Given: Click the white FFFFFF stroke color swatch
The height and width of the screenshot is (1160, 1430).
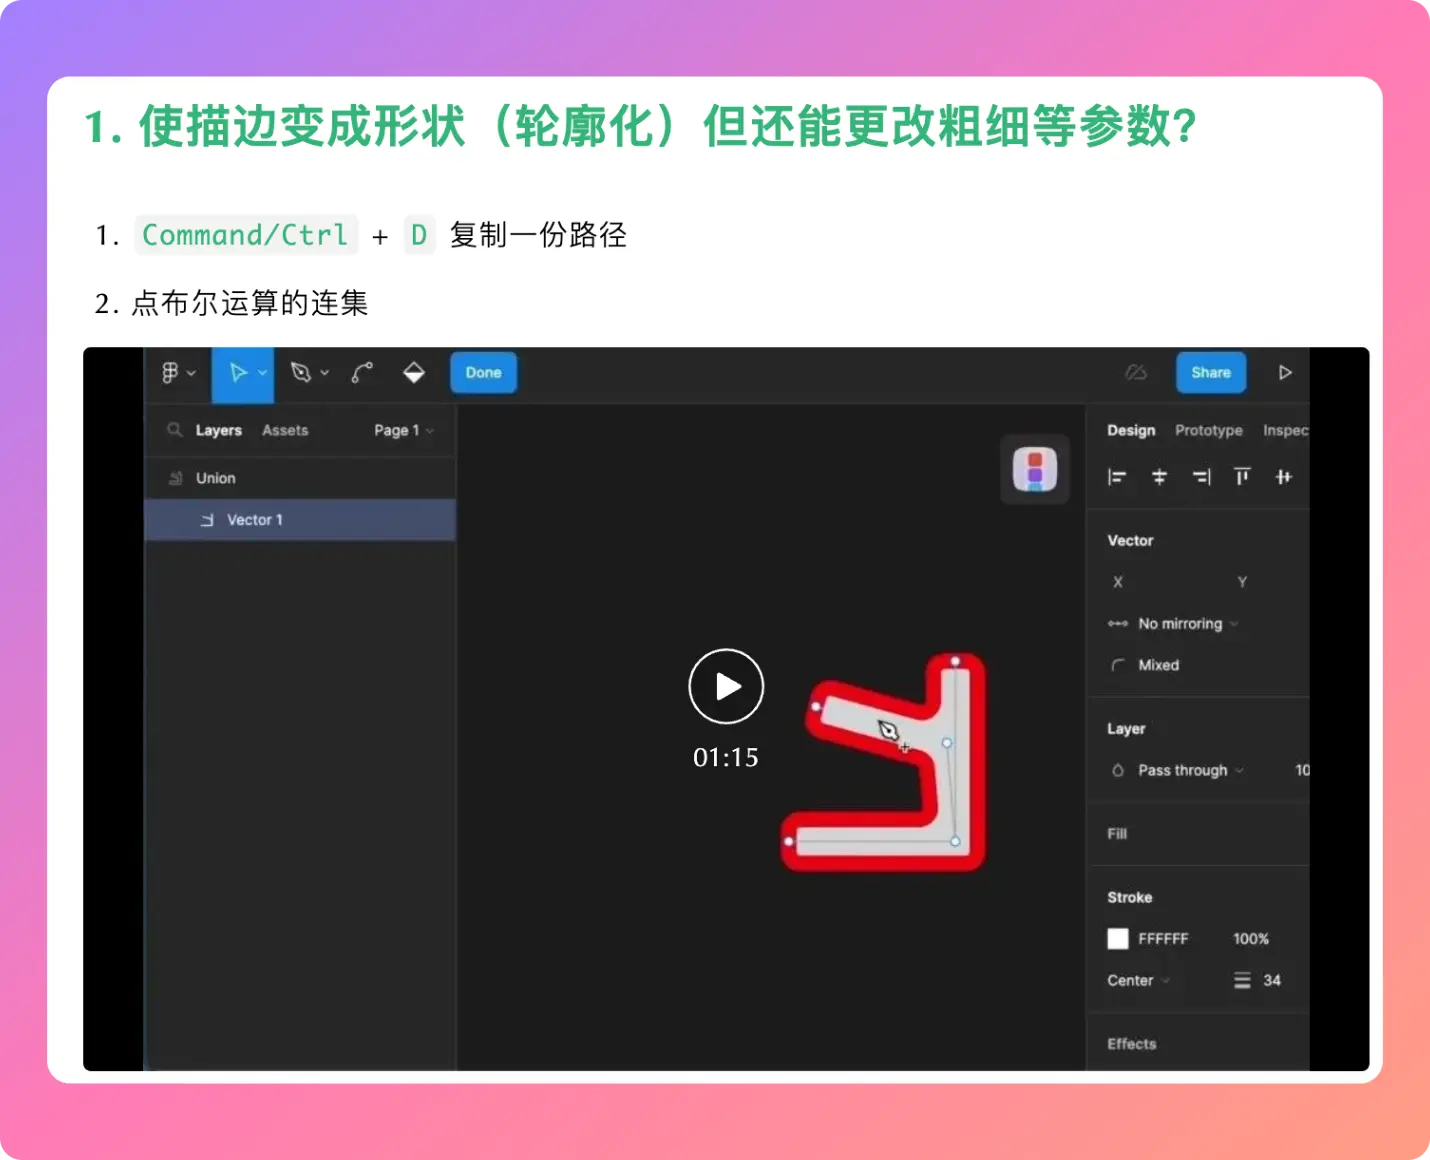Looking at the screenshot, I should pyautogui.click(x=1118, y=938).
